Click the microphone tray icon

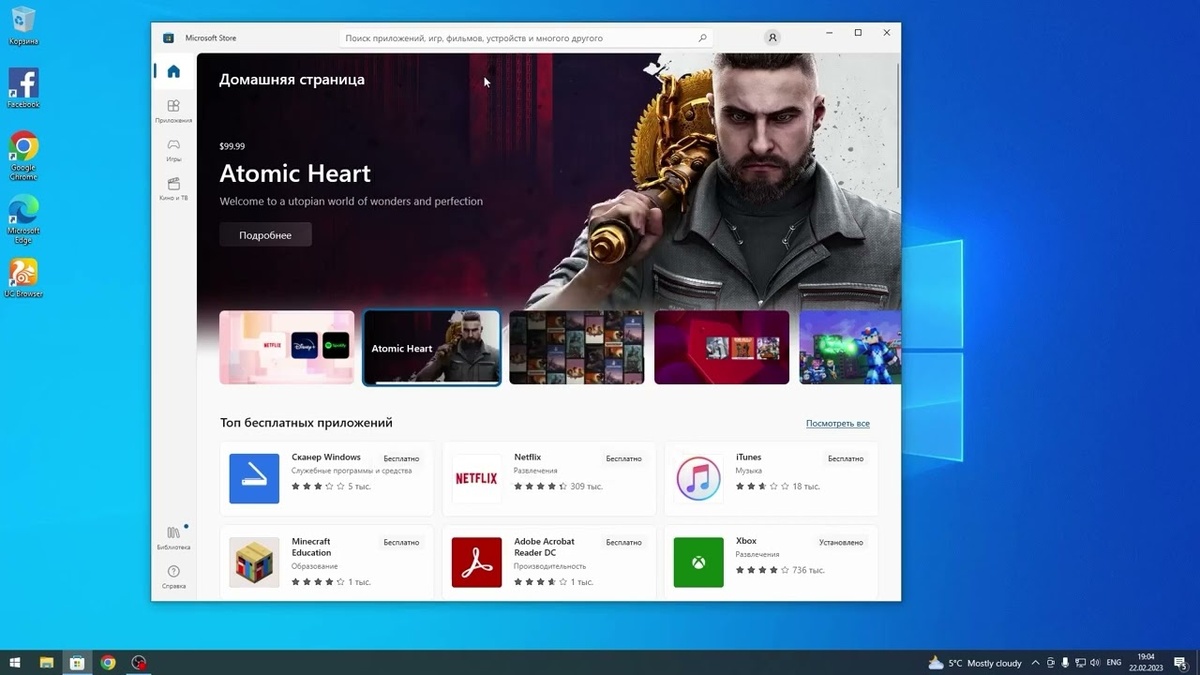click(1065, 663)
